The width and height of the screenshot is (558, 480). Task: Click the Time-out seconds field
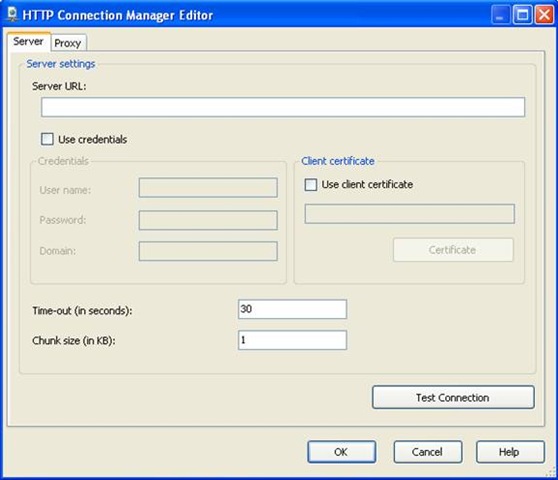point(292,309)
